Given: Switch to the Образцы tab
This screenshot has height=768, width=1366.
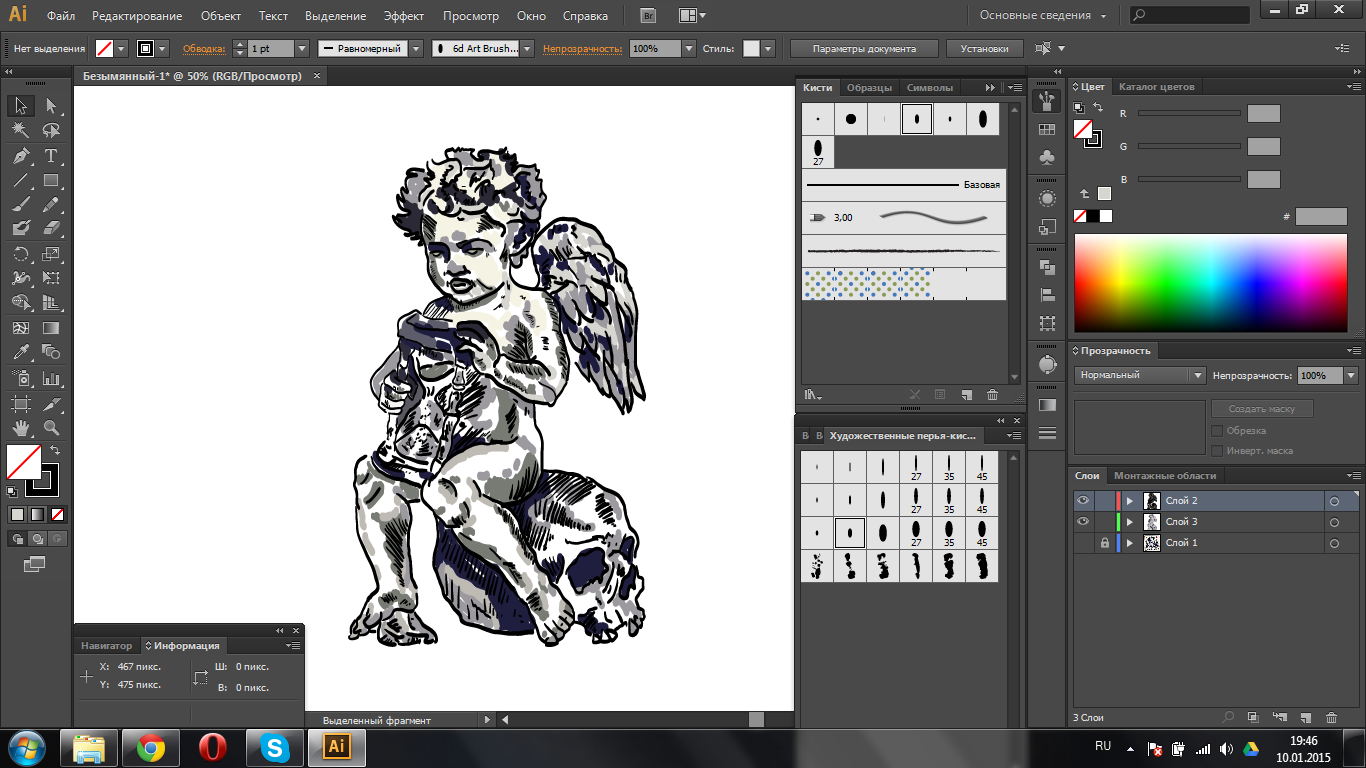Looking at the screenshot, I should click(x=869, y=87).
